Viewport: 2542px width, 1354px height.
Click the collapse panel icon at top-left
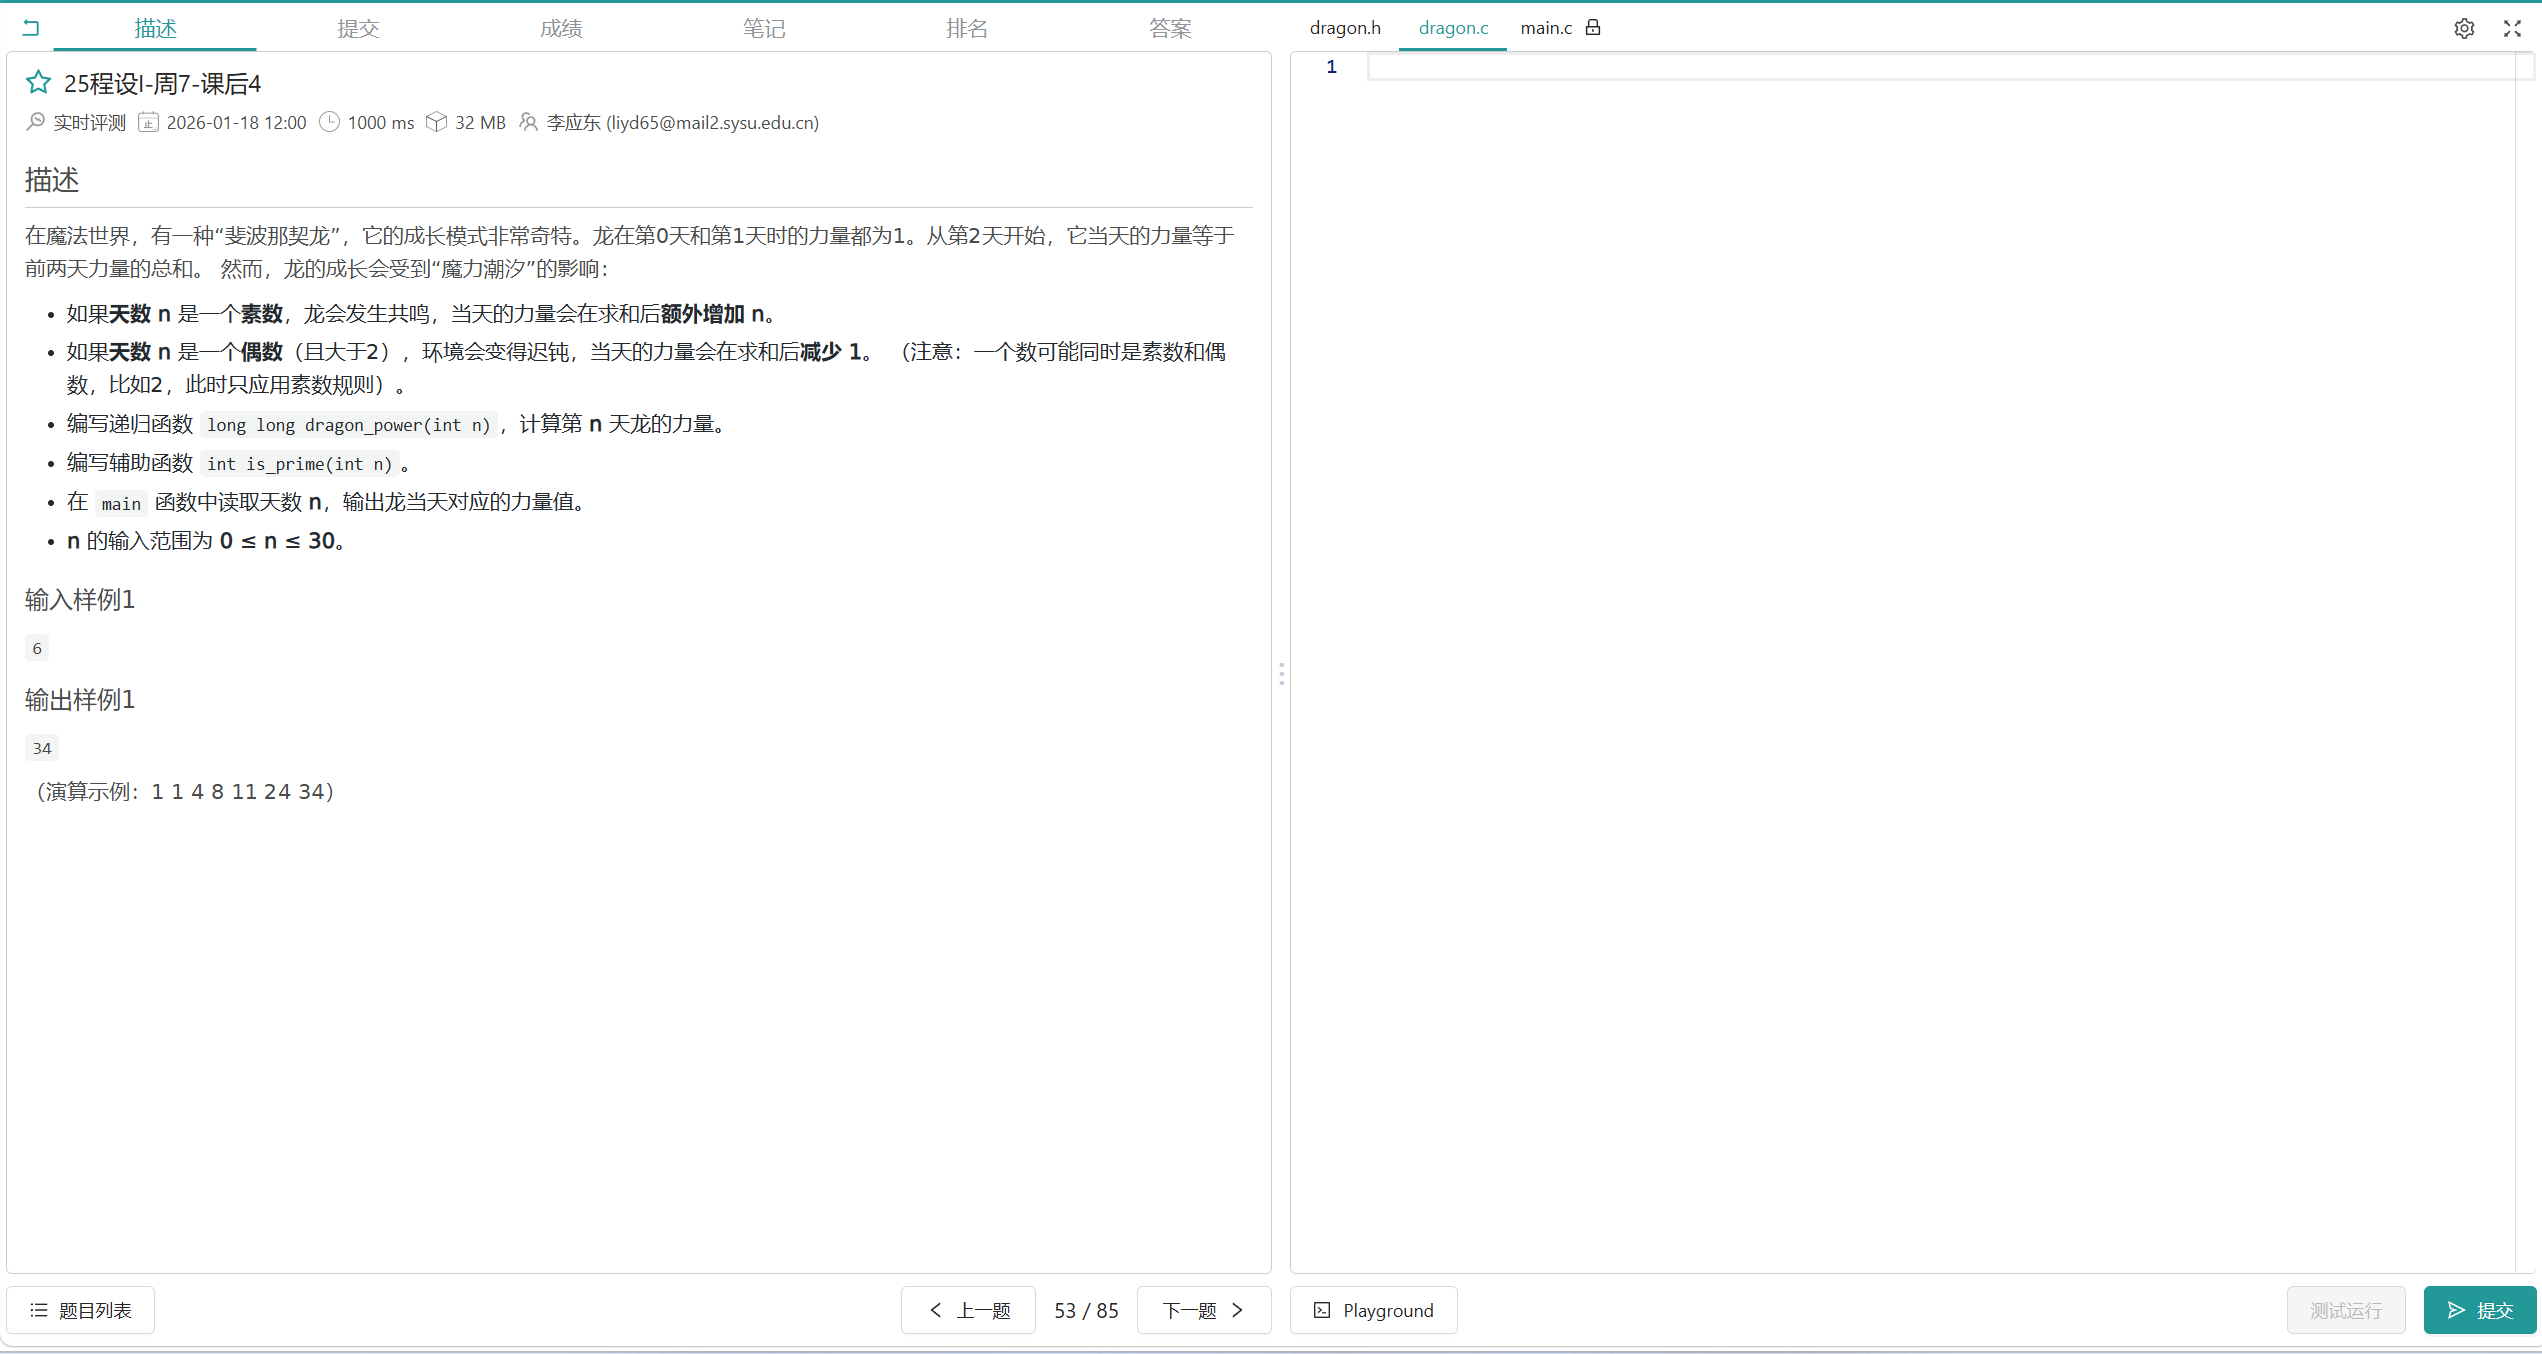click(x=31, y=27)
